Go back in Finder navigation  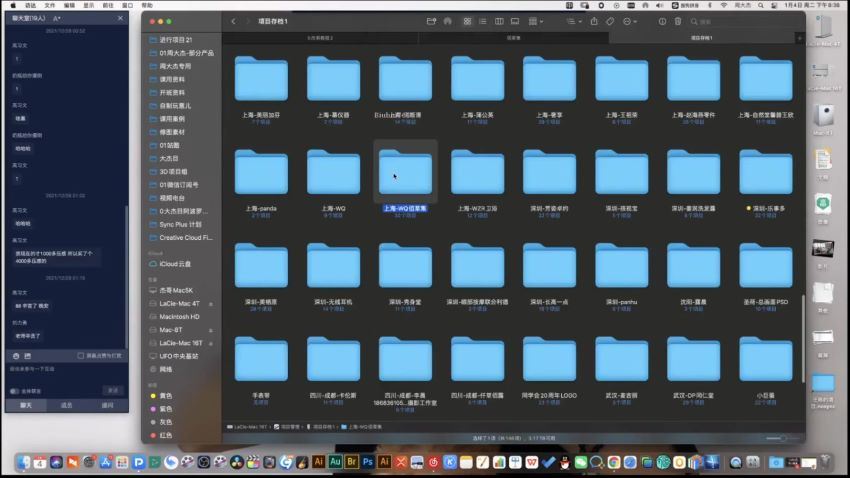pos(234,22)
